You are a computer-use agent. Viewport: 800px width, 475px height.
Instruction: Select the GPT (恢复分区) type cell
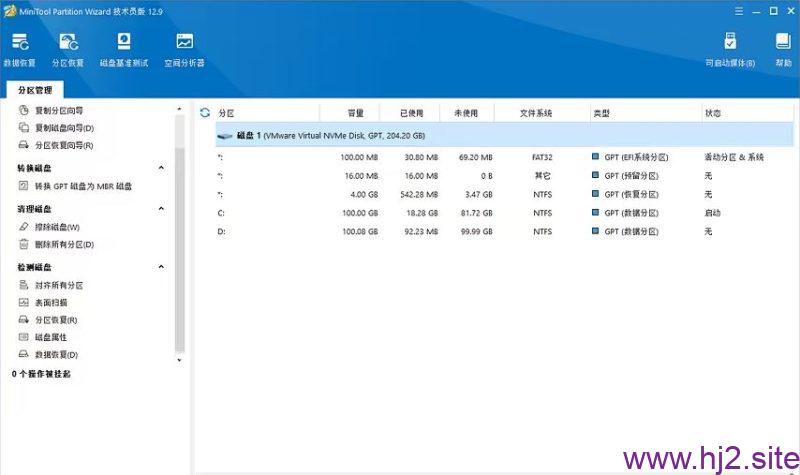click(x=631, y=194)
